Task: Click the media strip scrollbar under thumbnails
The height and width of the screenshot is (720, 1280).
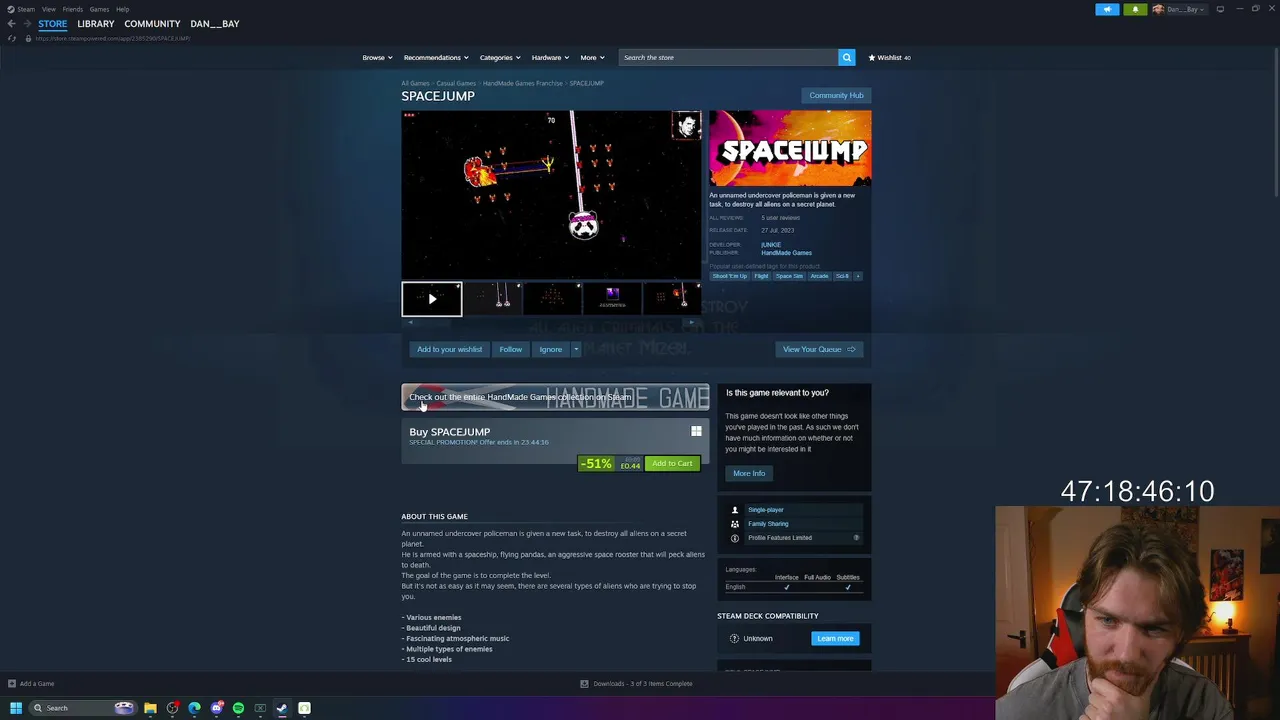Action: point(551,322)
